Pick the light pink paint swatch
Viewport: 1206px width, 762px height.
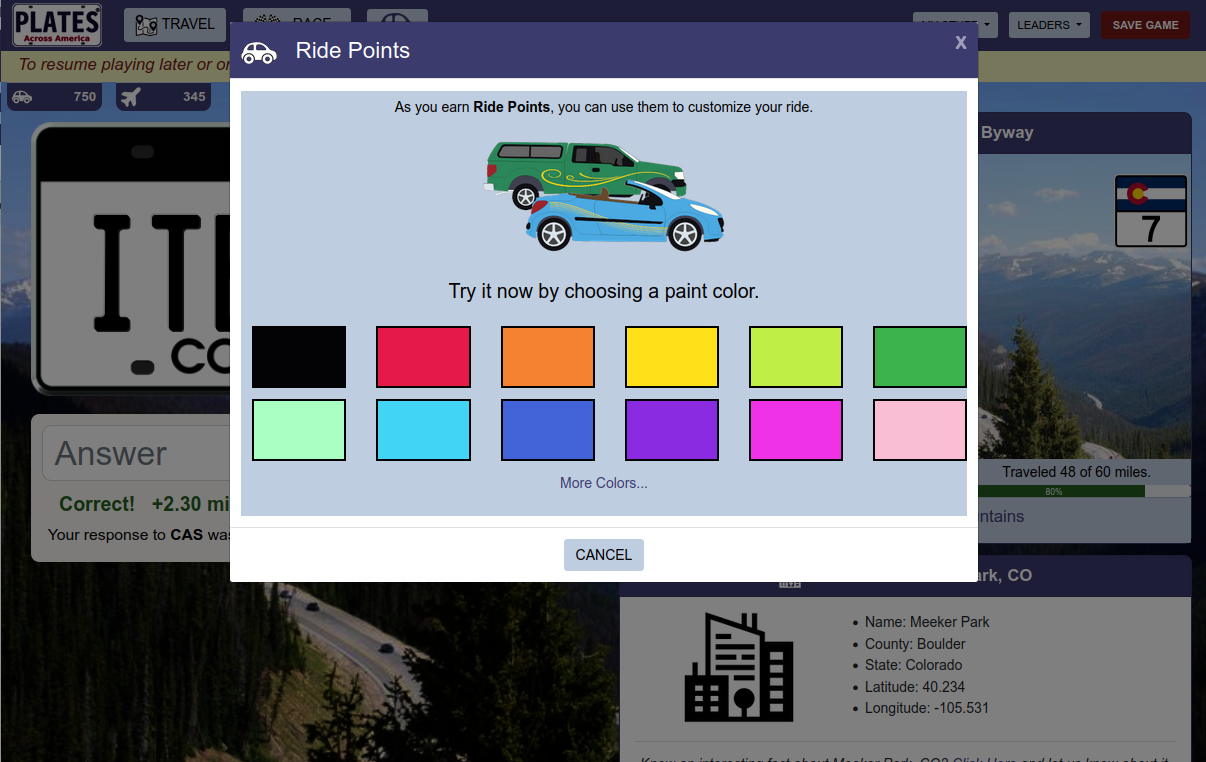pyautogui.click(x=919, y=430)
